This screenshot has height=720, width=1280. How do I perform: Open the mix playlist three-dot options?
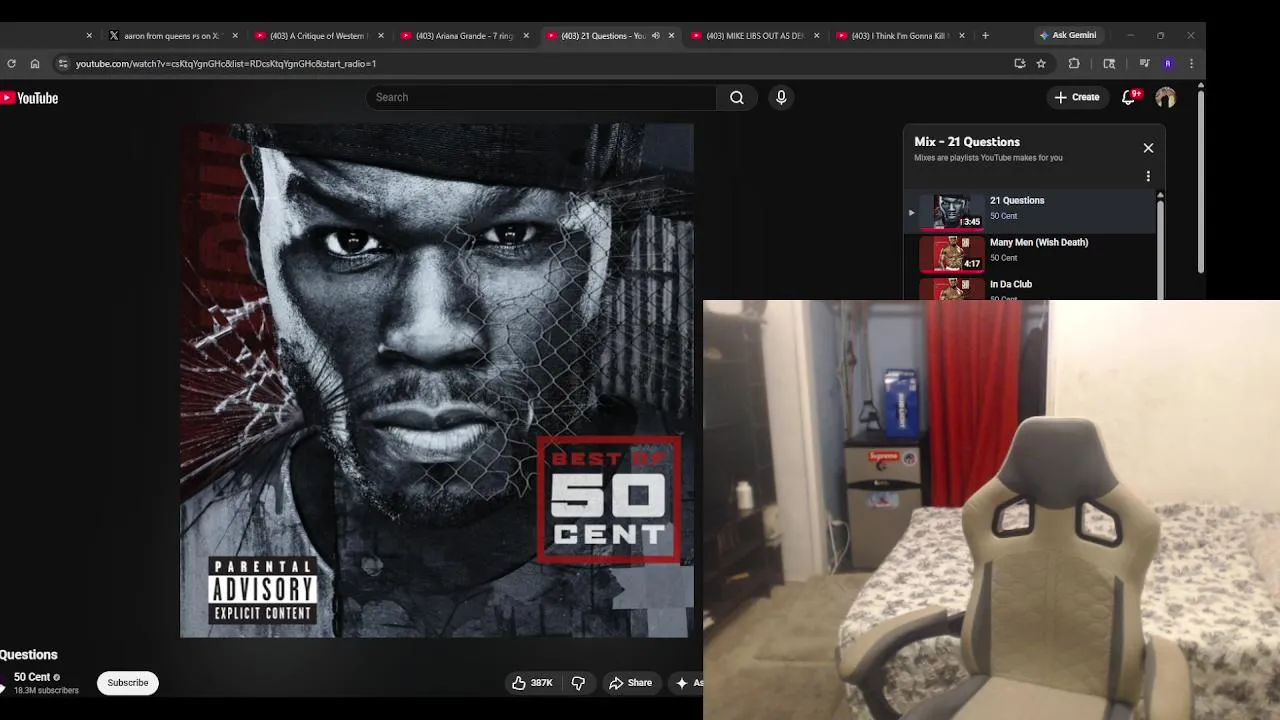(1148, 176)
